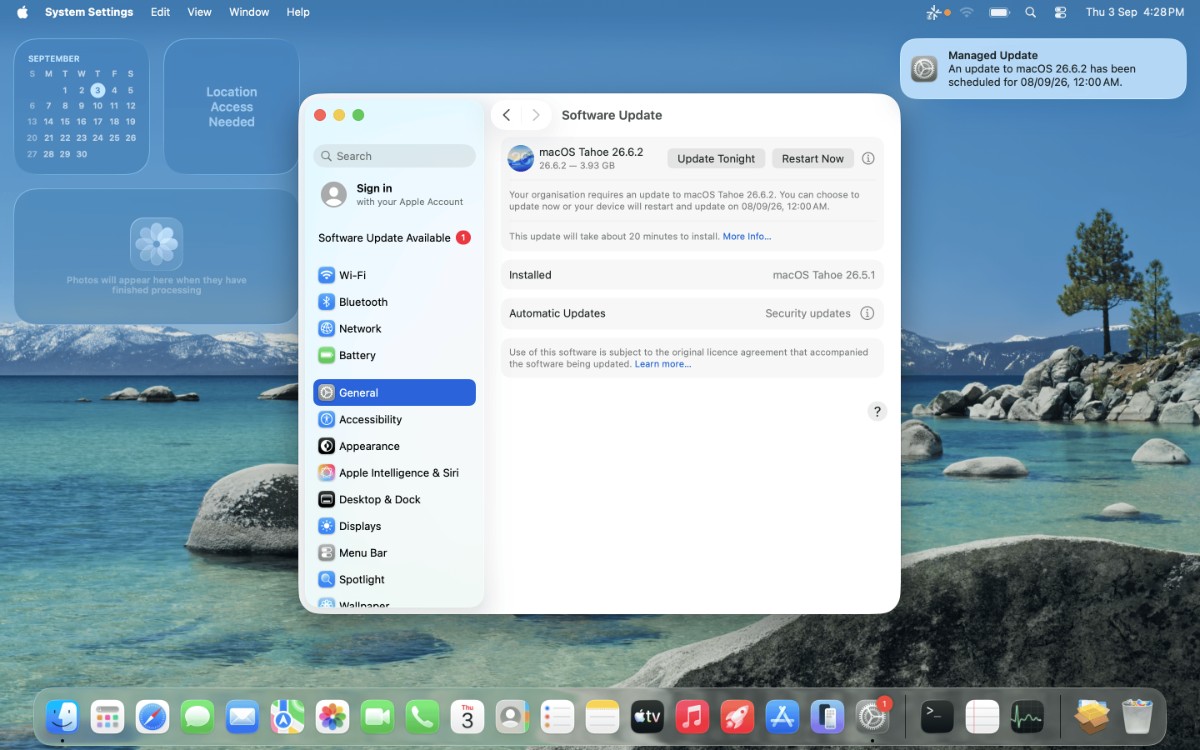This screenshot has height=750, width=1200.
Task: Open Messages from the Dock
Action: click(197, 717)
